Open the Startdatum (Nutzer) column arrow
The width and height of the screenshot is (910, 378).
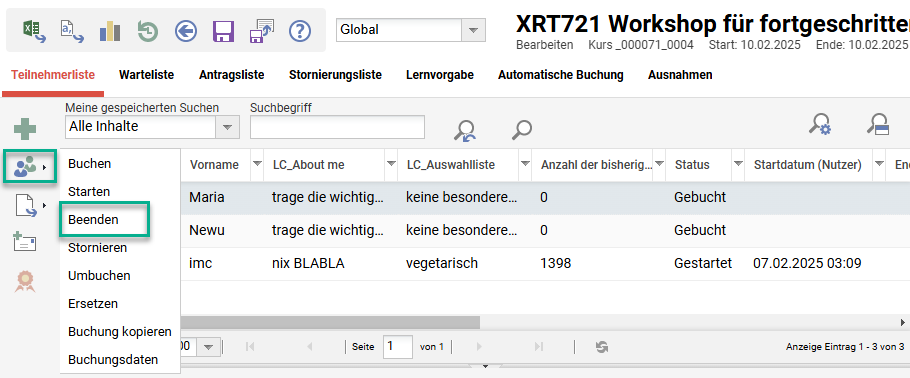point(879,164)
